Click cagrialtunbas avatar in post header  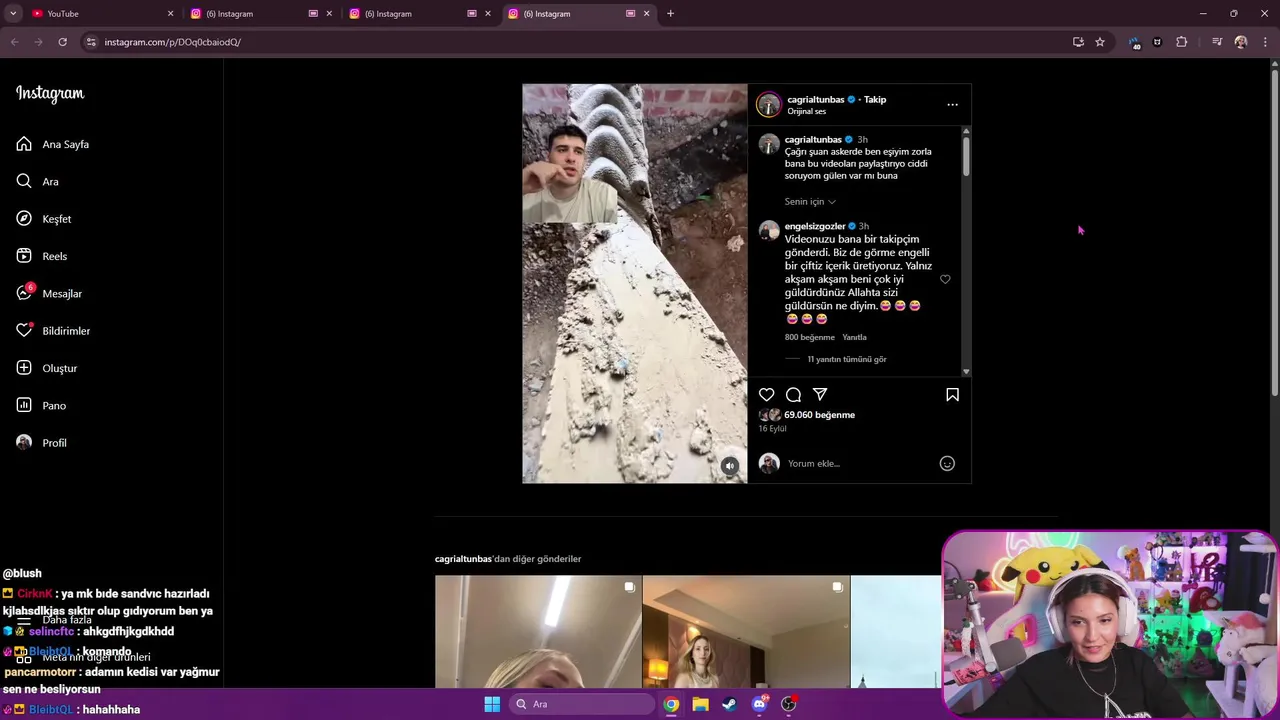(769, 104)
